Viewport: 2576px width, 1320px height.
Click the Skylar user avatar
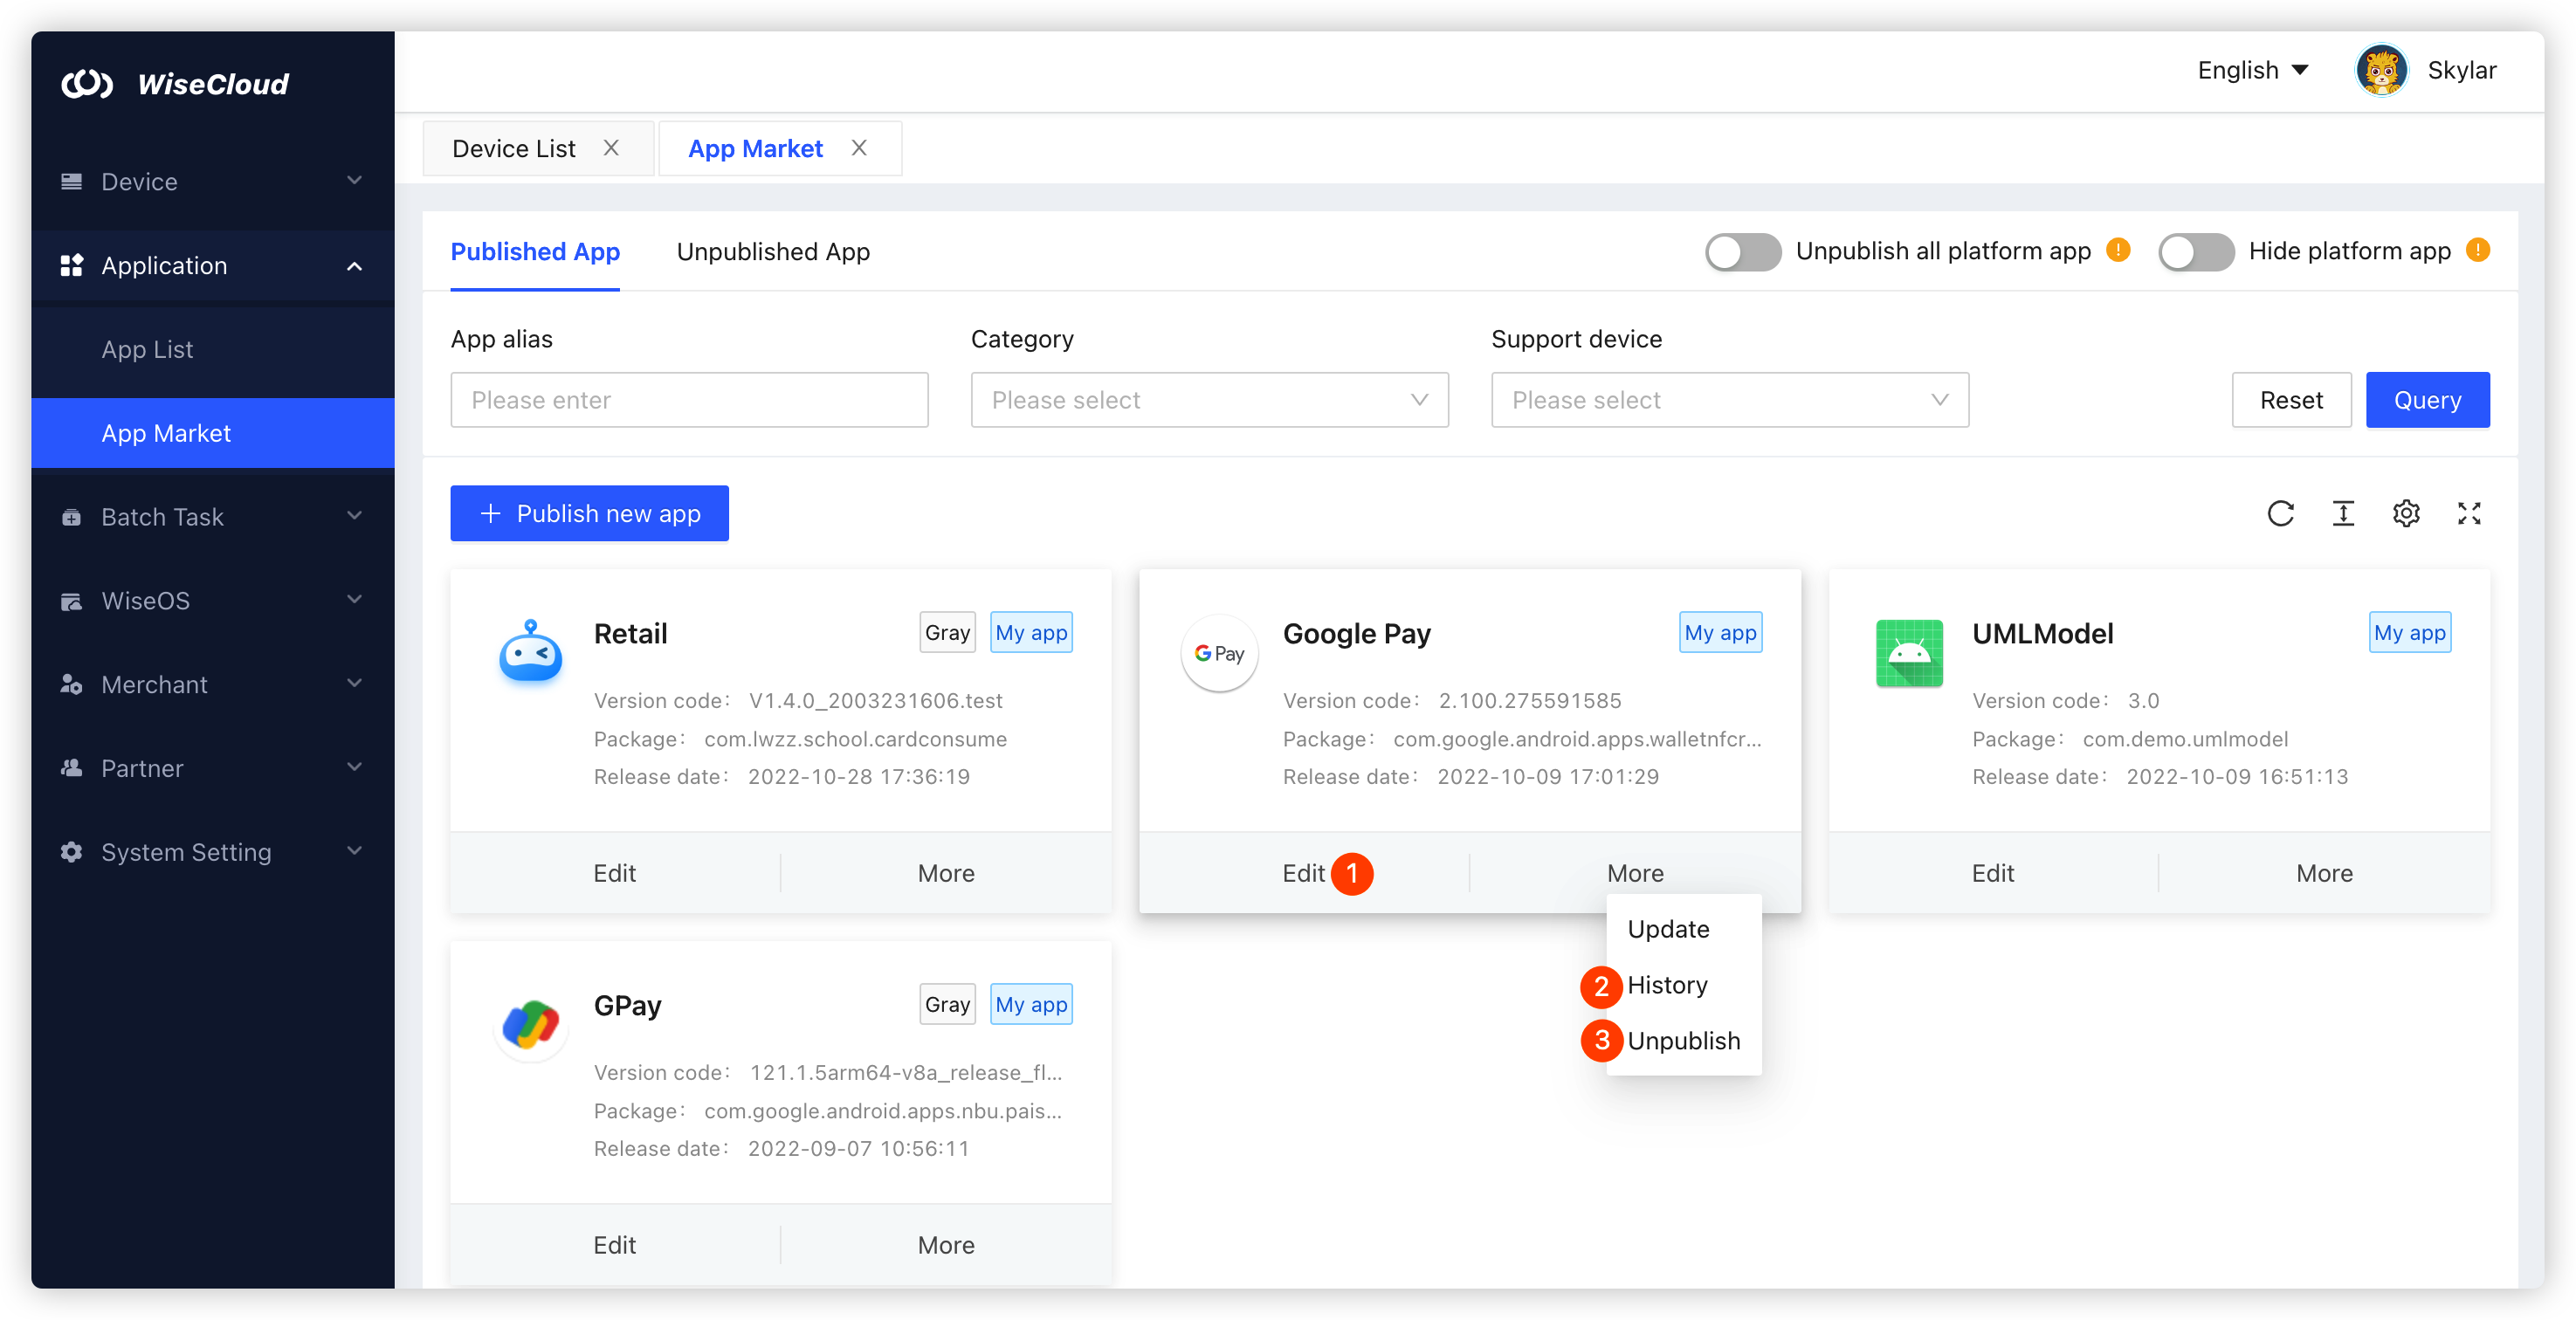click(2382, 71)
